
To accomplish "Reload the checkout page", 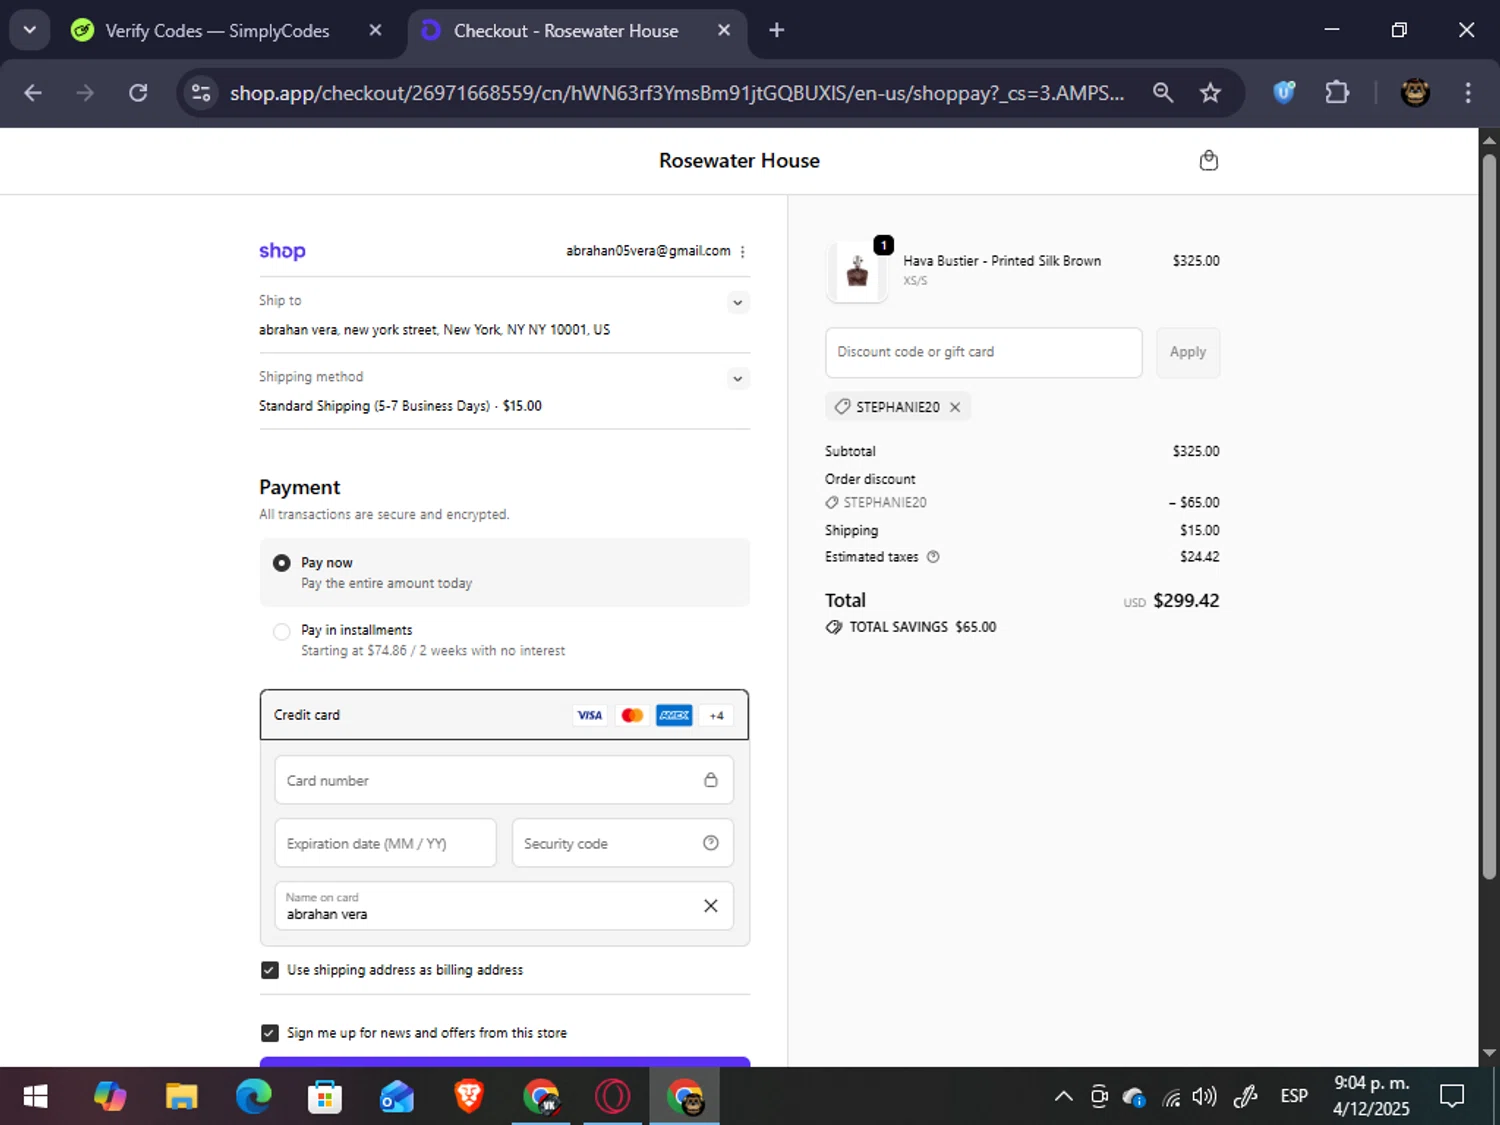I will click(138, 93).
